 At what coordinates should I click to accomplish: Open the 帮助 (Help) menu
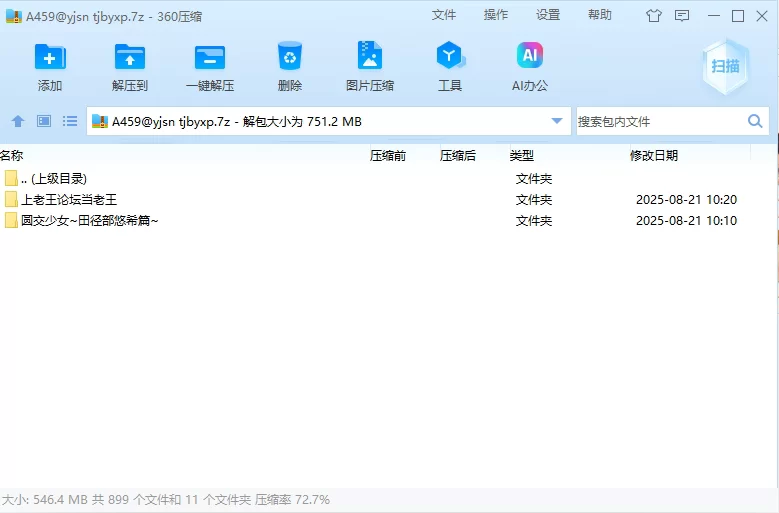[x=600, y=15]
